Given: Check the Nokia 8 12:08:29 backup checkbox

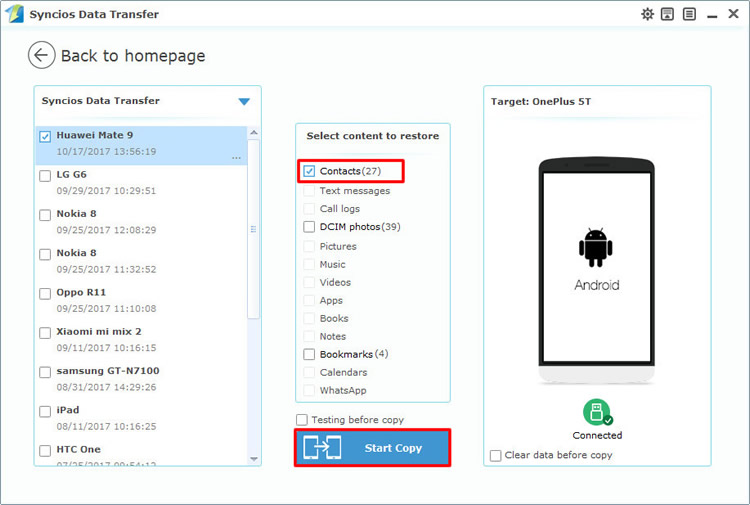Looking at the screenshot, I should pos(45,215).
